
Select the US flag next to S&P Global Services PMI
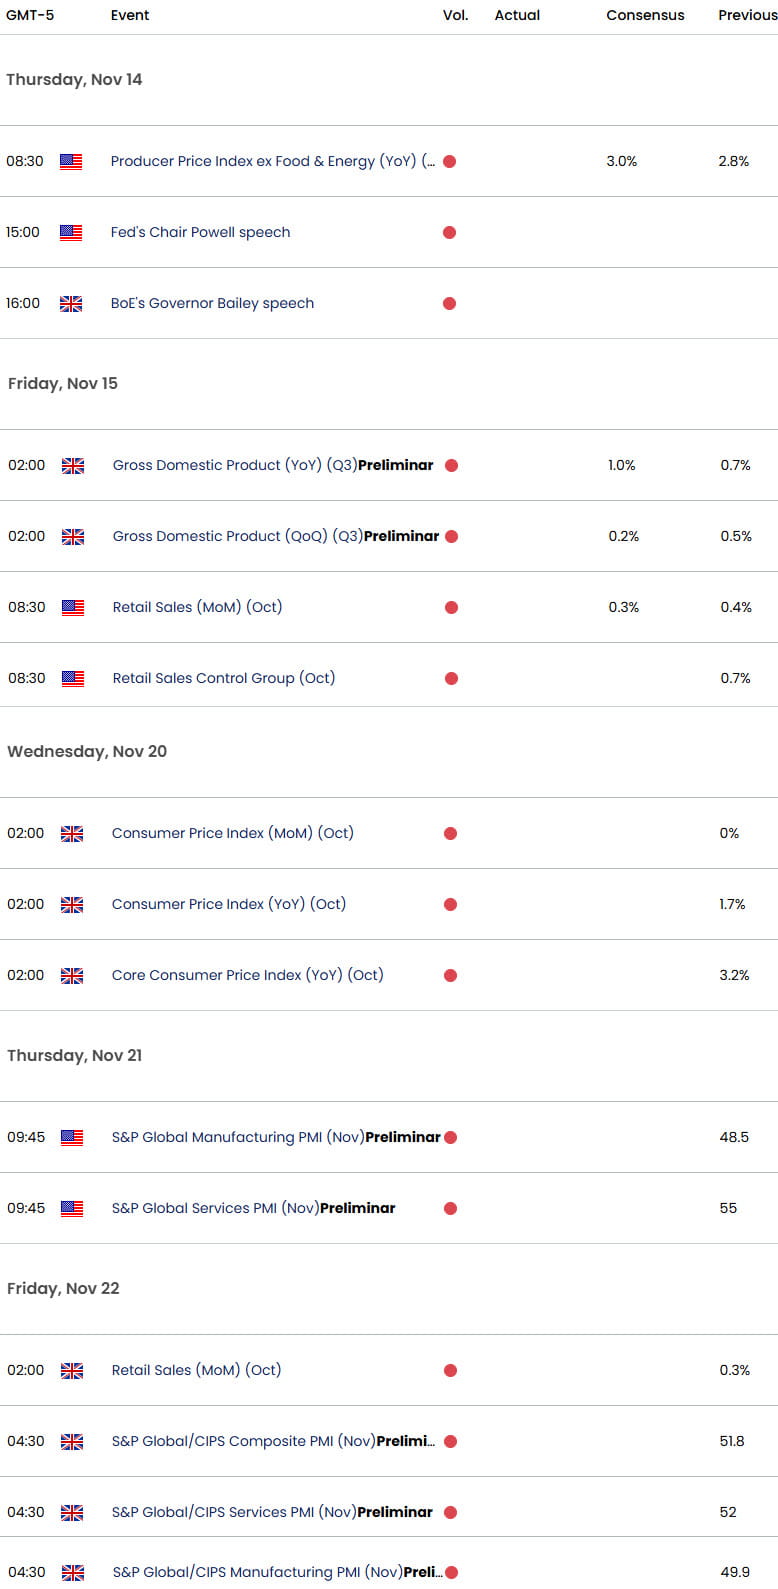click(70, 1208)
